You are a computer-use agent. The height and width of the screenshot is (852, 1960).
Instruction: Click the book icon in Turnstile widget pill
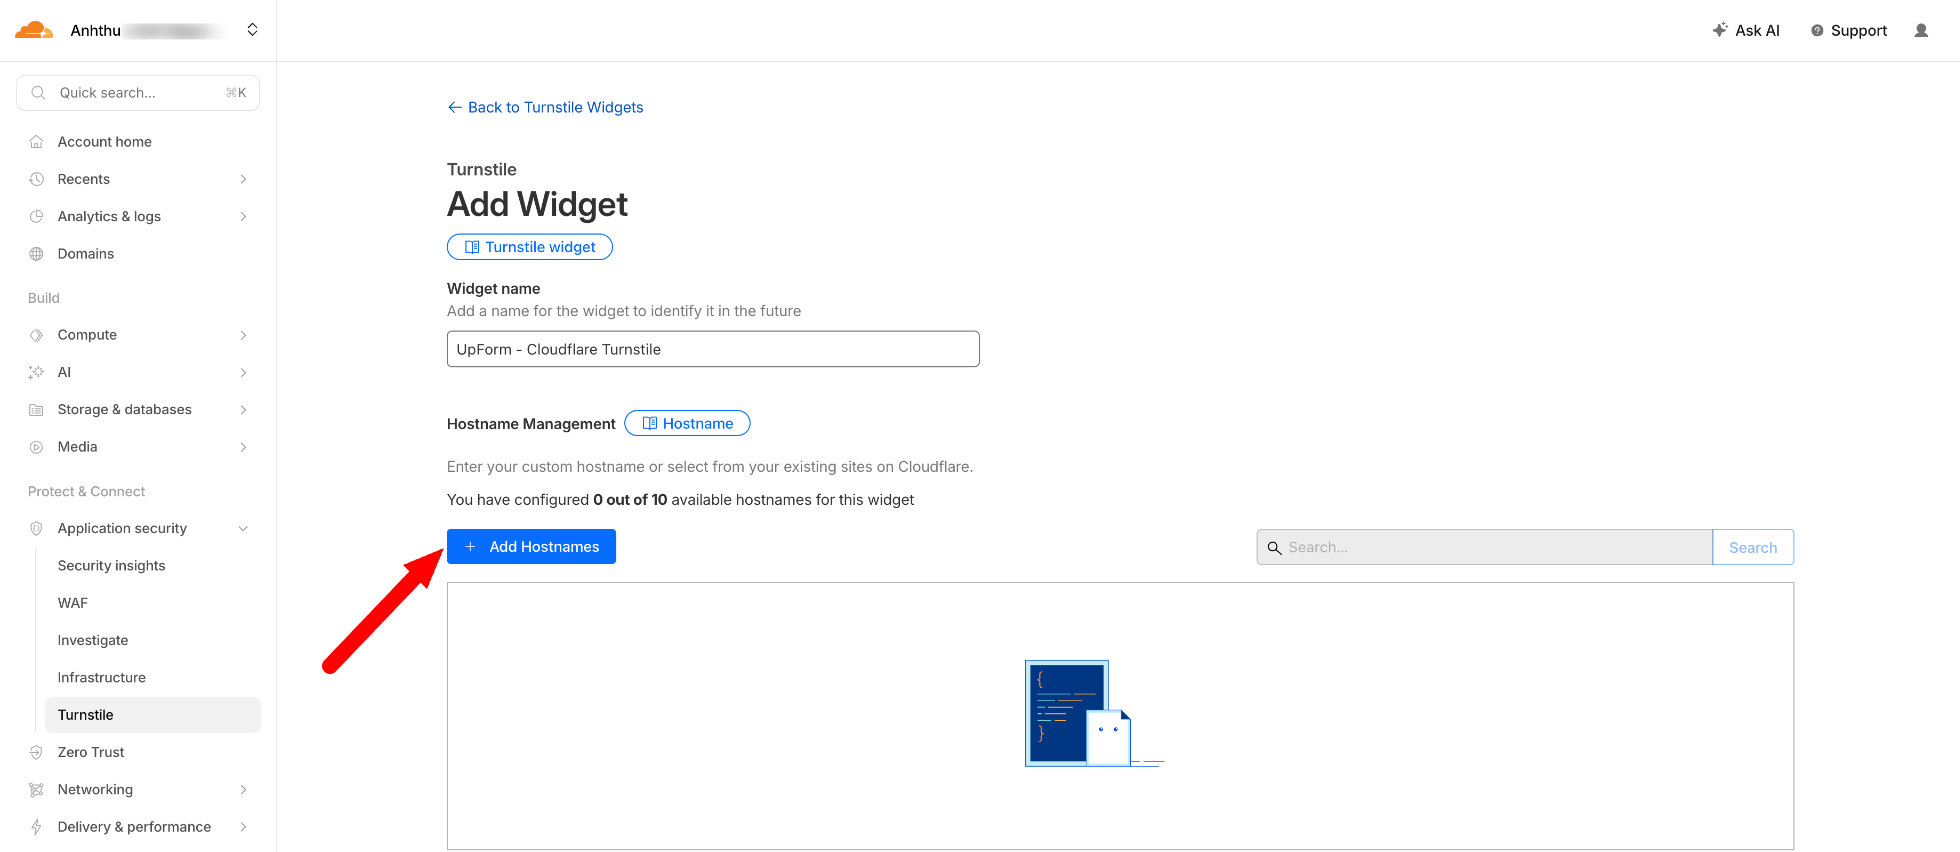pyautogui.click(x=472, y=247)
